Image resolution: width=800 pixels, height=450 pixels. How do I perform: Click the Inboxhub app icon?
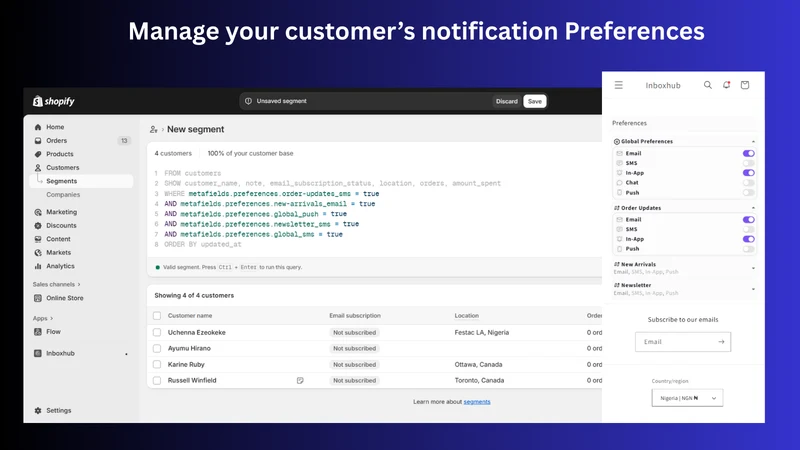[38, 353]
